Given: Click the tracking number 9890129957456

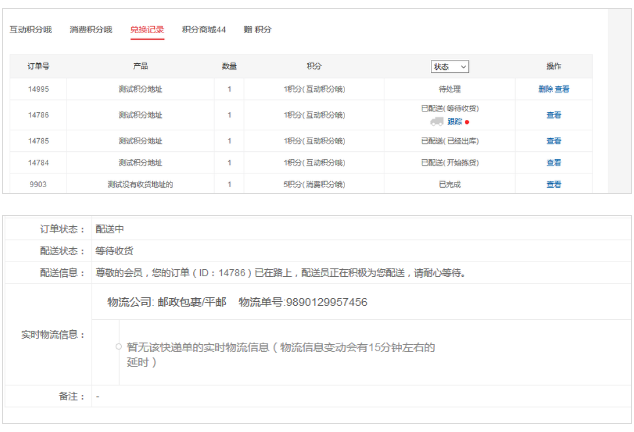Looking at the screenshot, I should pos(327,302).
